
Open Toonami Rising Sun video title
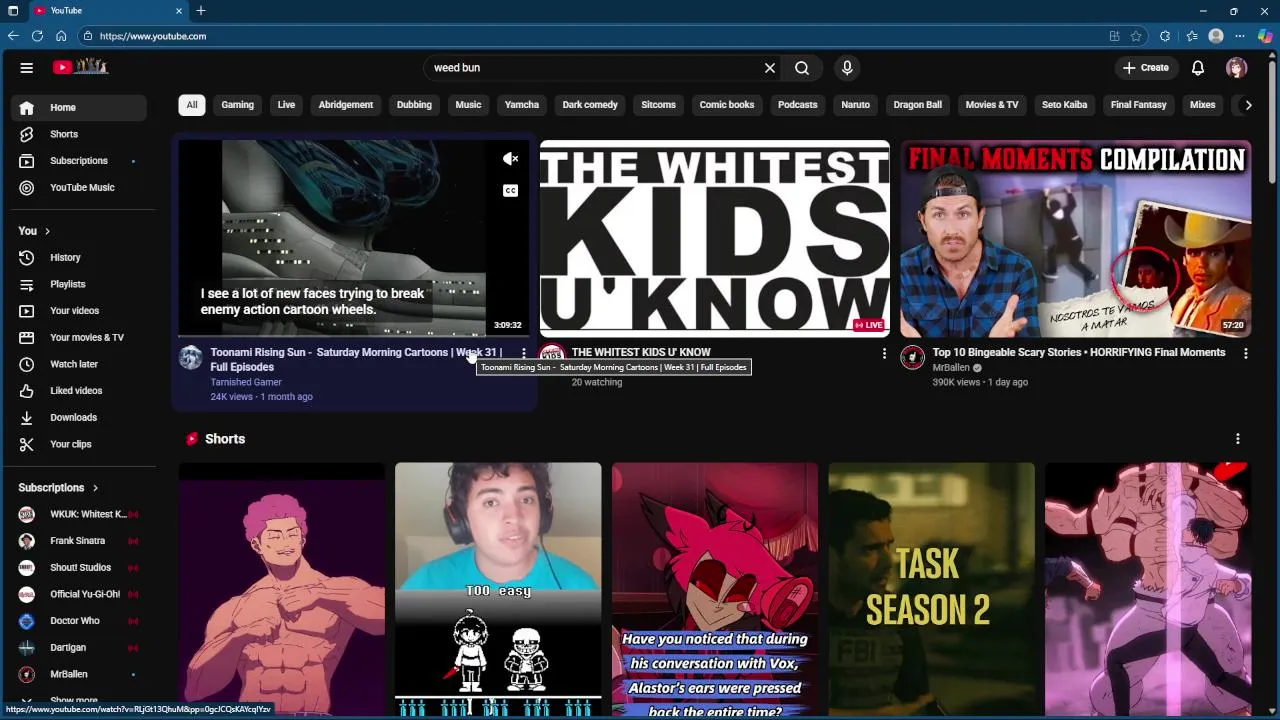coord(356,359)
